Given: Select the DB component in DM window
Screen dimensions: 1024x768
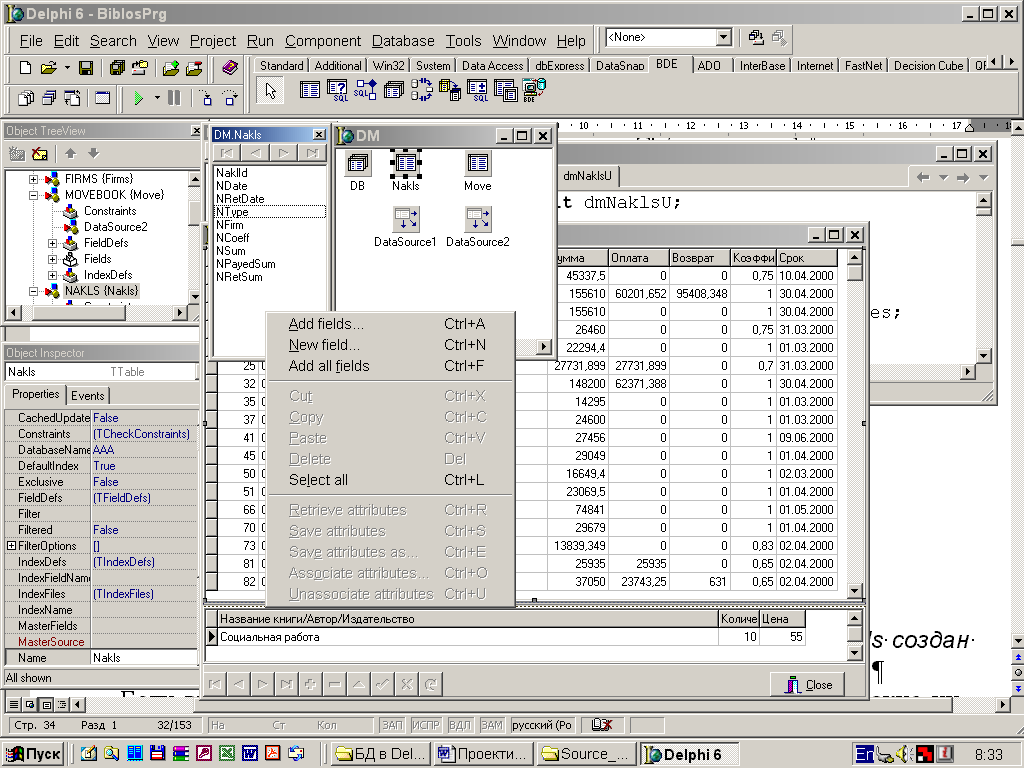Looking at the screenshot, I should (x=357, y=163).
